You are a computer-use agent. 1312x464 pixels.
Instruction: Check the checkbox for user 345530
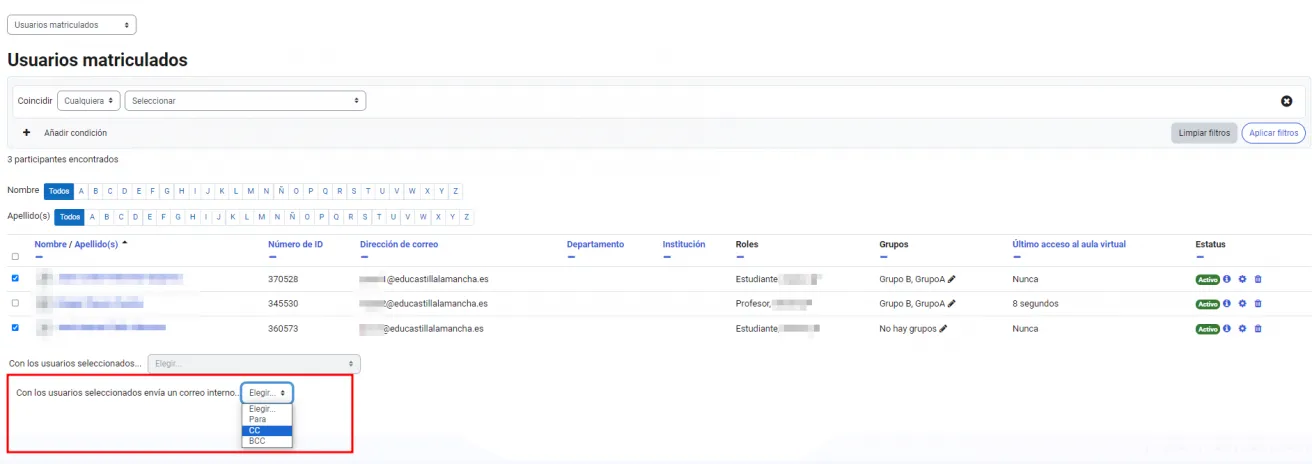pos(15,303)
